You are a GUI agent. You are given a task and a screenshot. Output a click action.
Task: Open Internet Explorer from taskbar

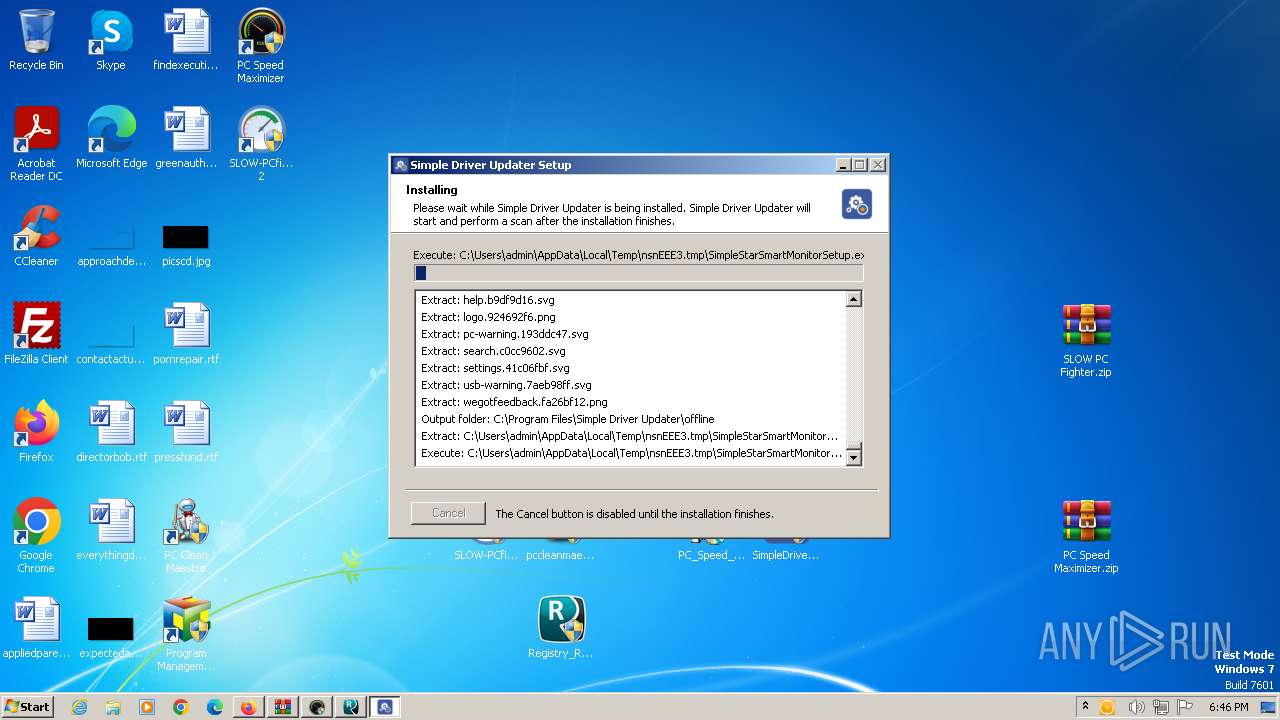tap(79, 707)
